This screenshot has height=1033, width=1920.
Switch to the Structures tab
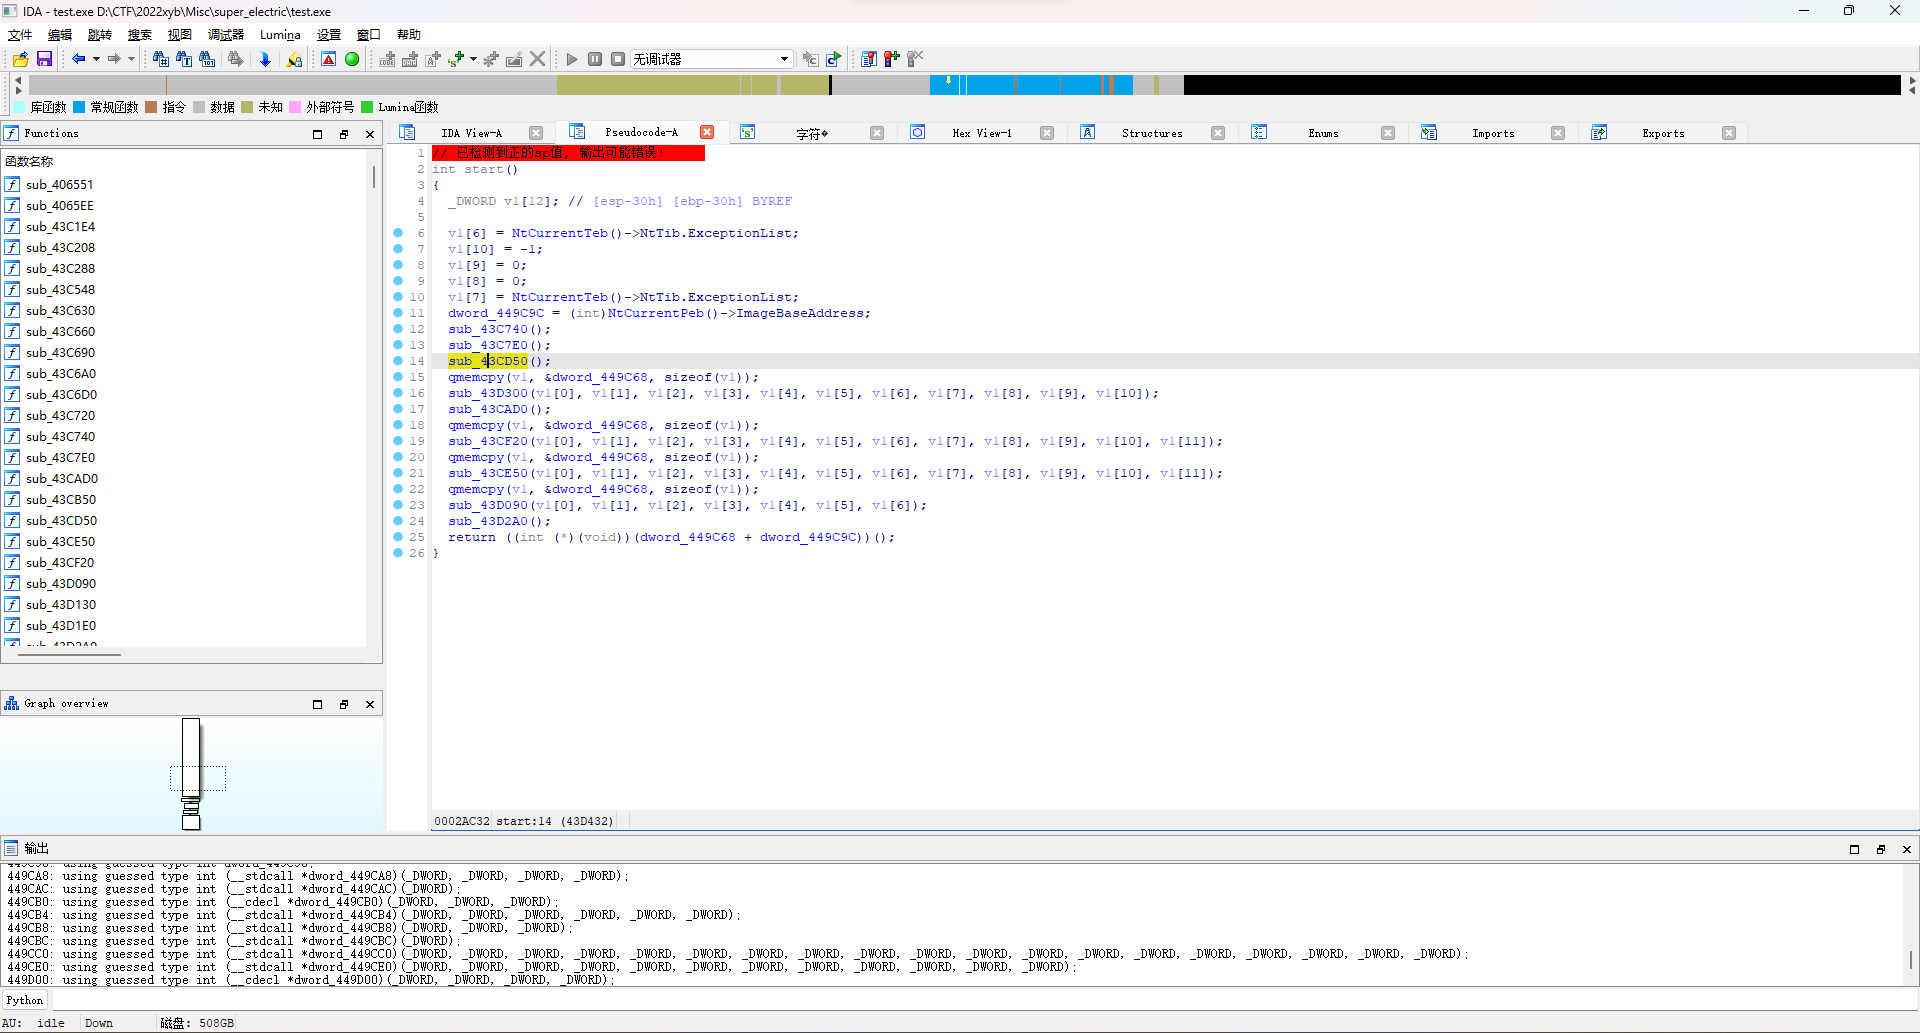1152,133
